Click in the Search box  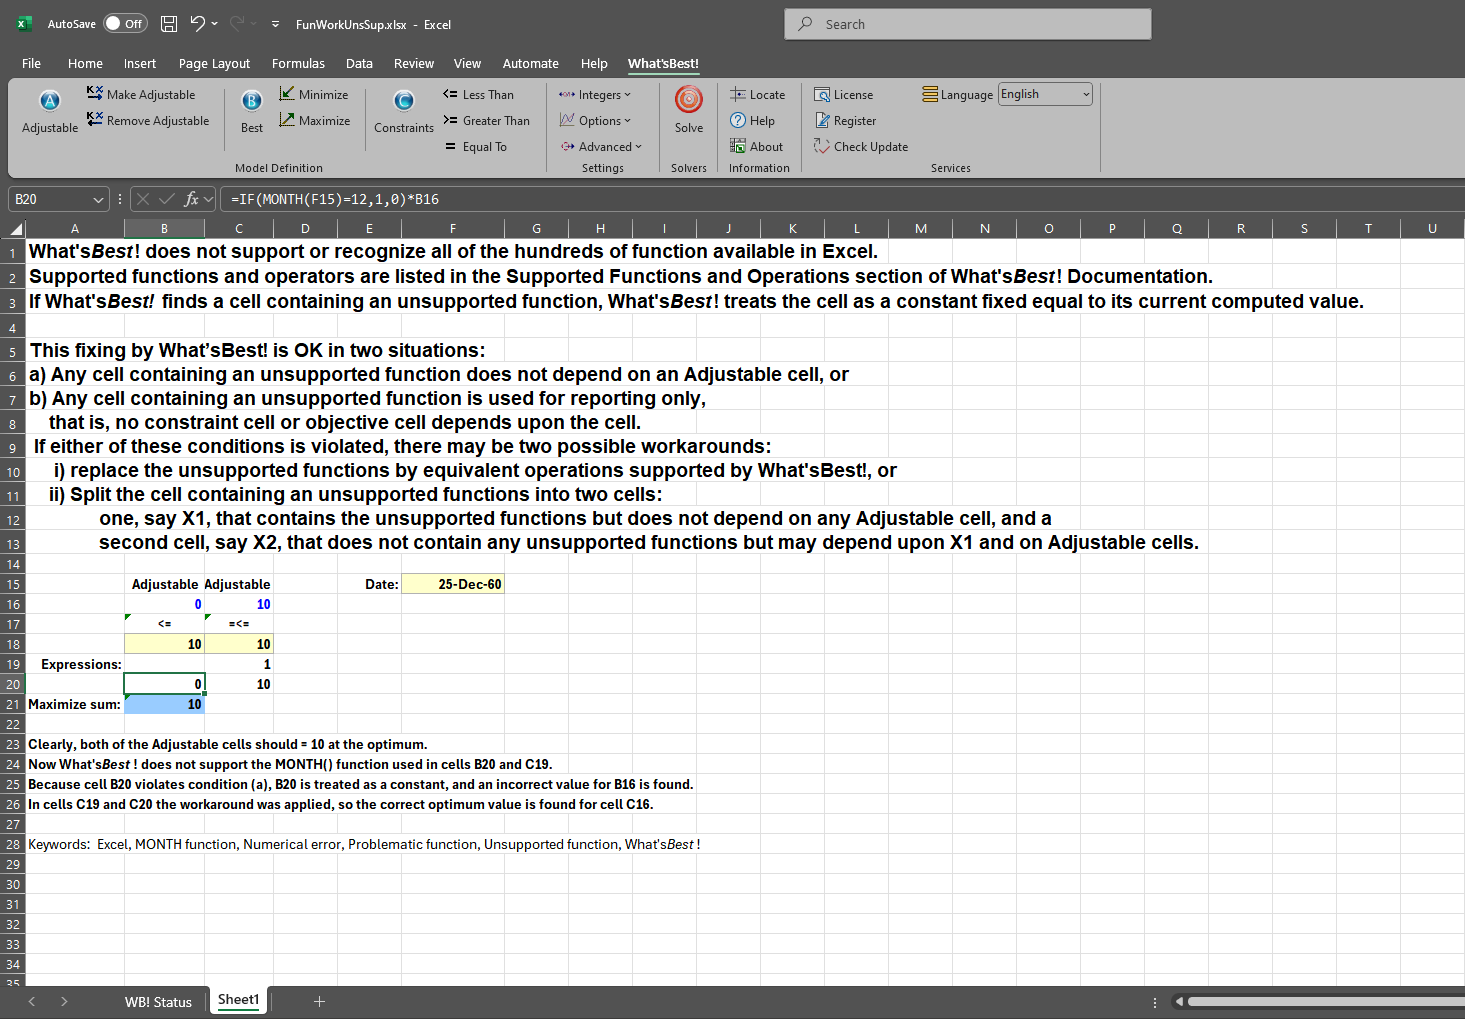pos(968,24)
